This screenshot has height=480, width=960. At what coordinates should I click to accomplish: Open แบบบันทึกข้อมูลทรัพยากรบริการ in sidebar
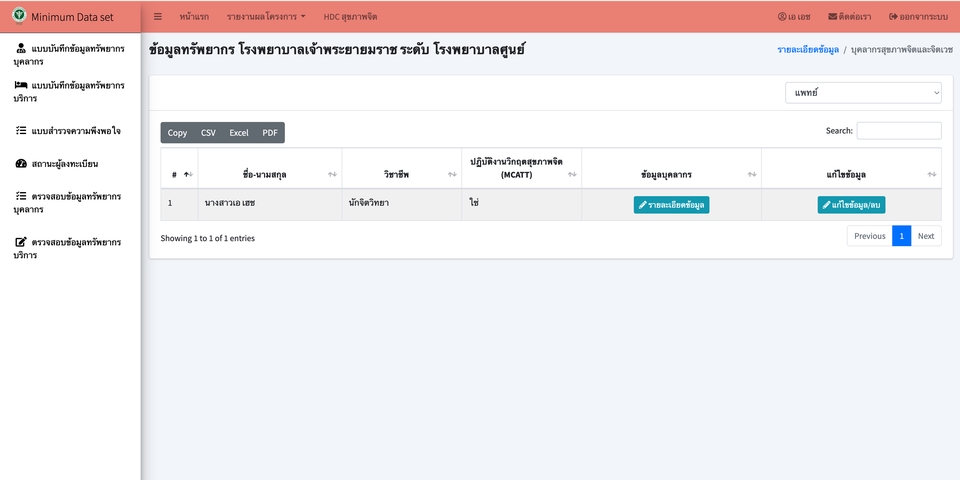pos(70,91)
